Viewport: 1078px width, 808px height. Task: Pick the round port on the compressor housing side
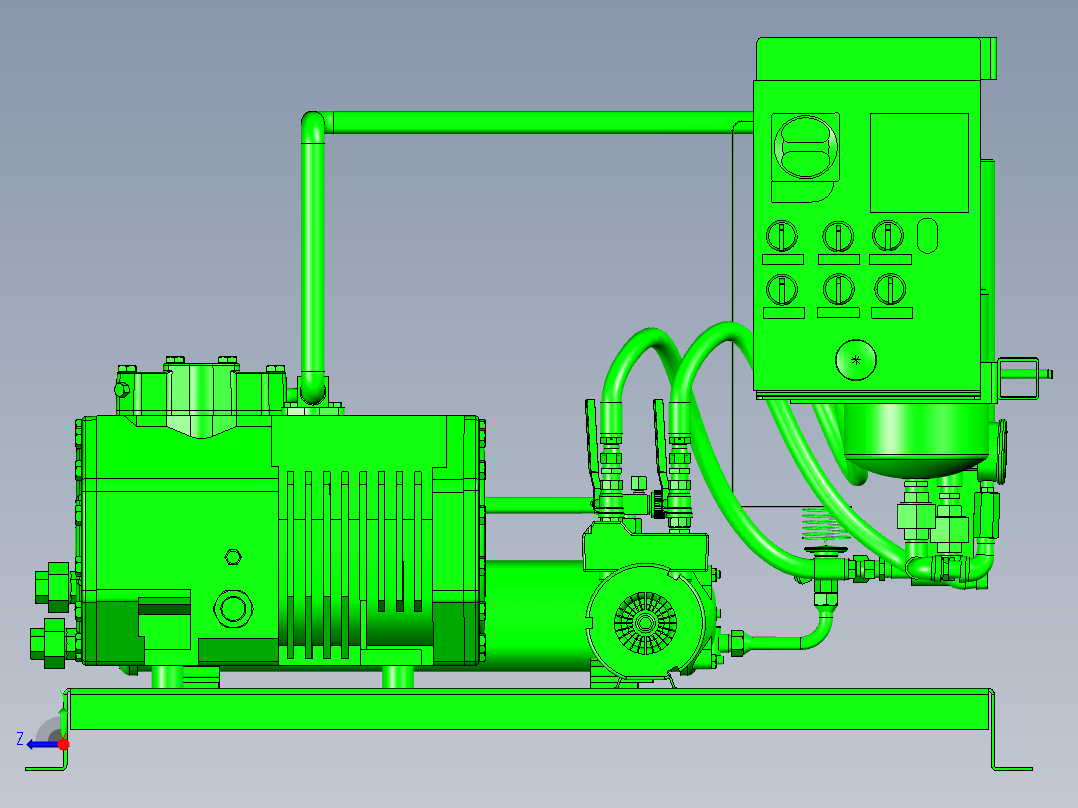click(233, 609)
